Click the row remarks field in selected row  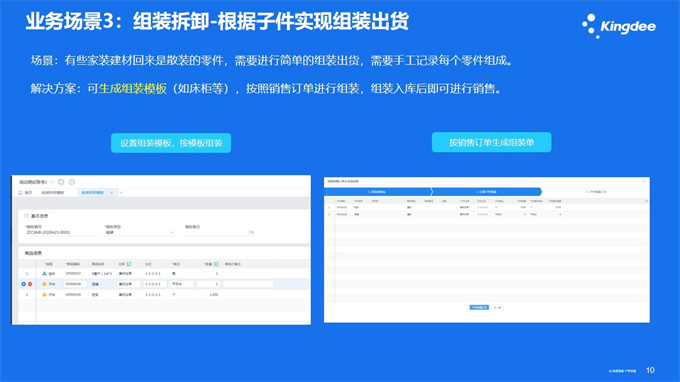tap(248, 284)
